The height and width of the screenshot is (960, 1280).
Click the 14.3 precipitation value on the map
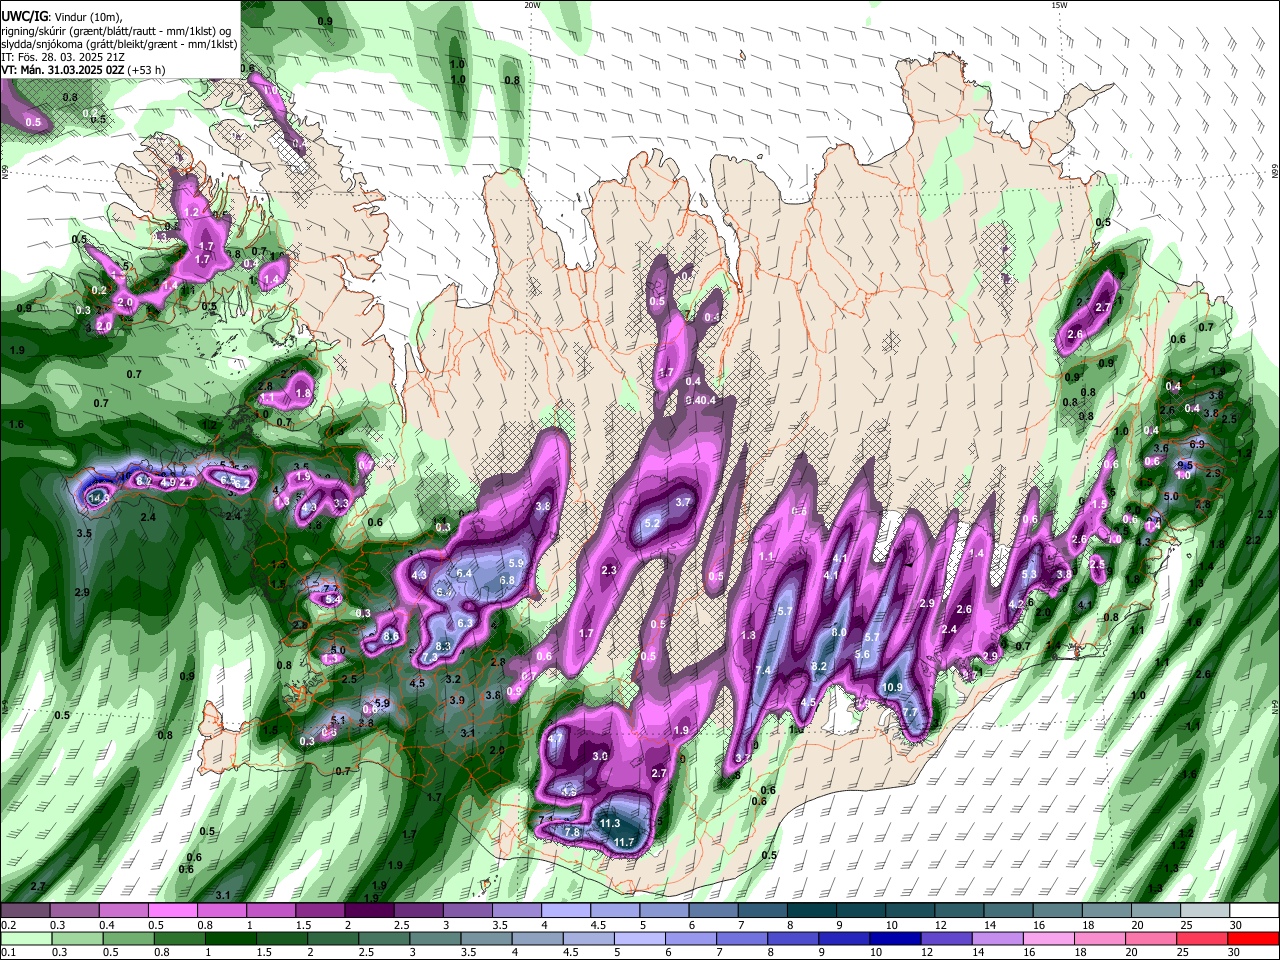click(x=98, y=497)
